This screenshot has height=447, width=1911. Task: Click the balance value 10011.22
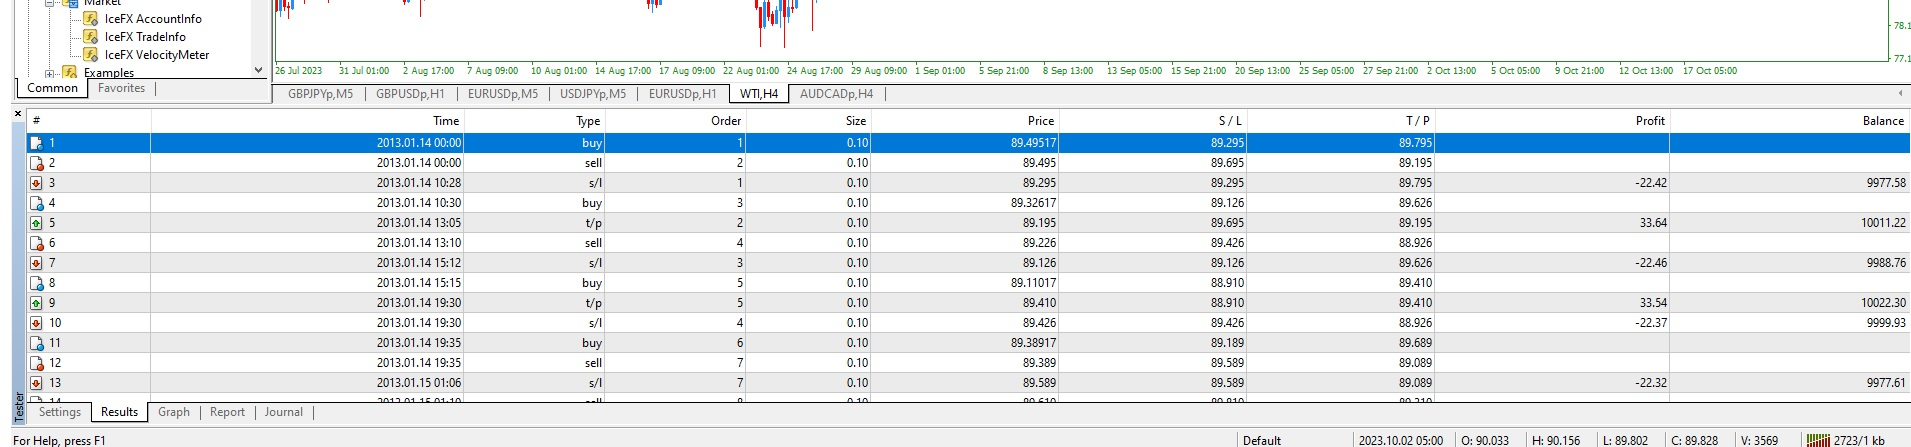click(1883, 223)
